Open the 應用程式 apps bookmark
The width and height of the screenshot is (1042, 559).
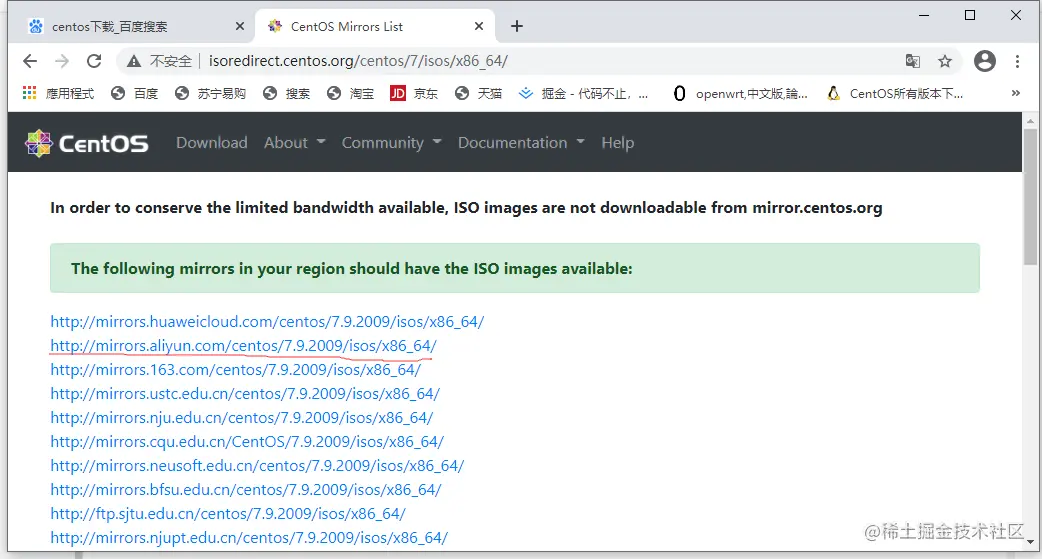click(x=58, y=94)
